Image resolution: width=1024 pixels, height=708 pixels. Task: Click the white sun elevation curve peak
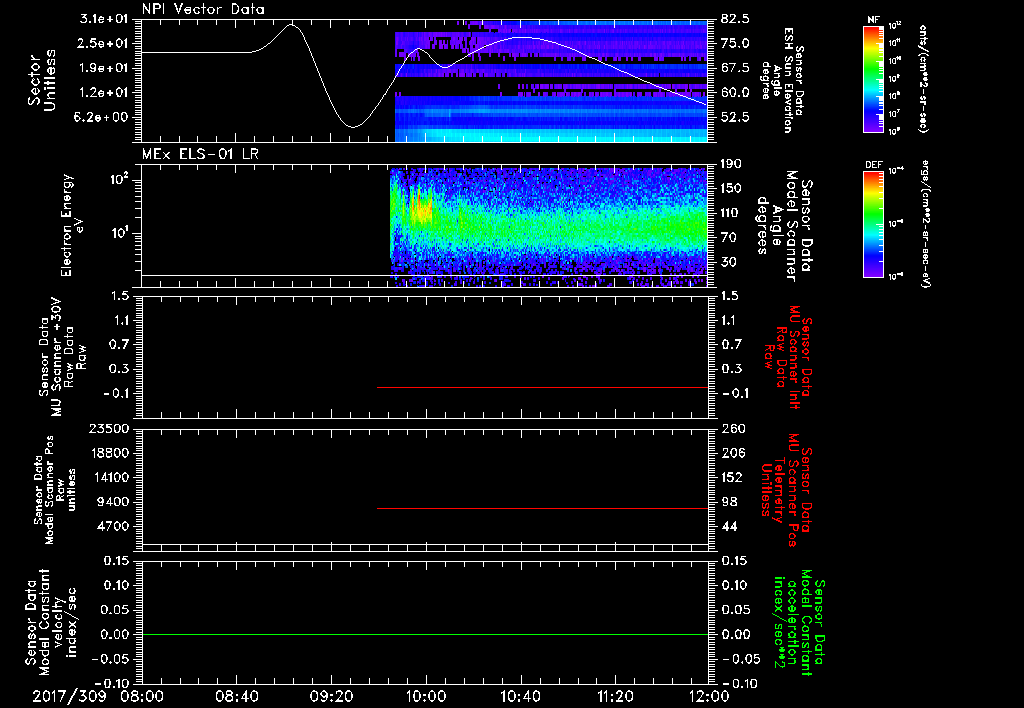tap(292, 25)
